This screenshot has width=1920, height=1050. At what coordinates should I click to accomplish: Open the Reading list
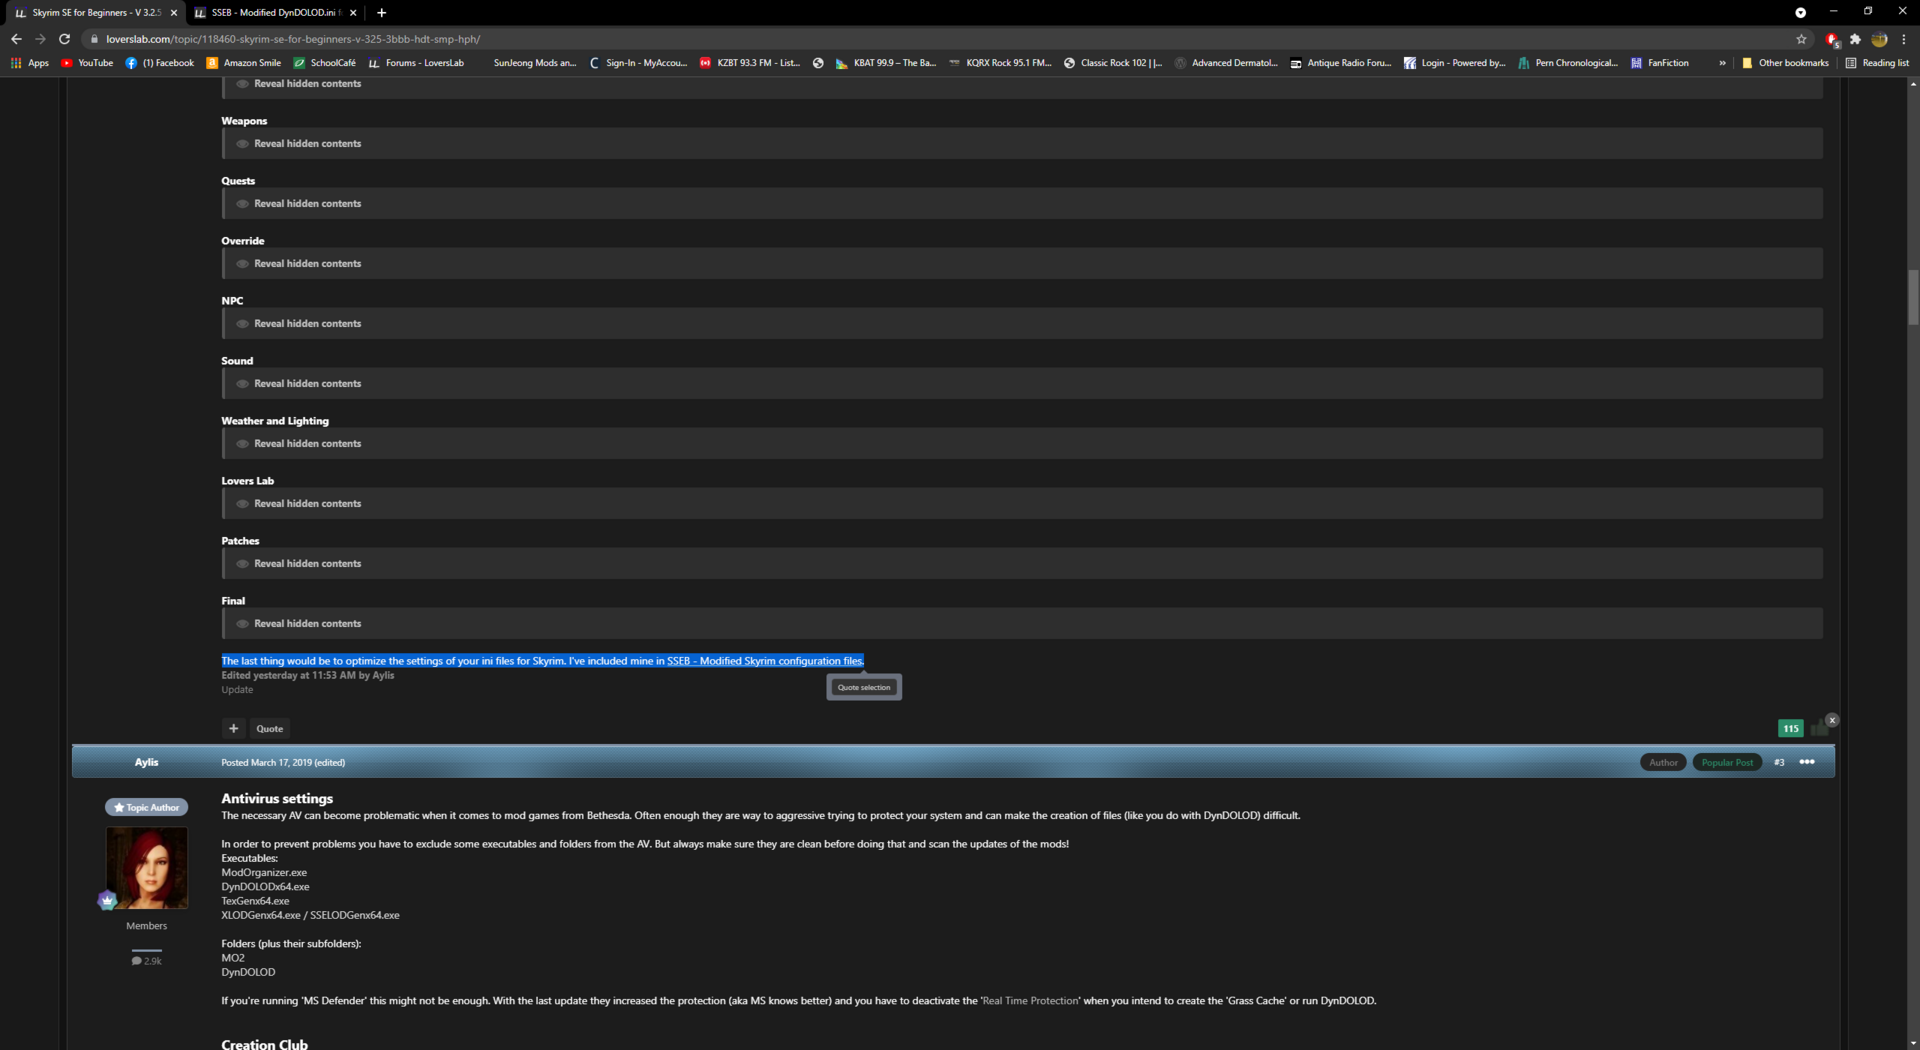click(1877, 63)
